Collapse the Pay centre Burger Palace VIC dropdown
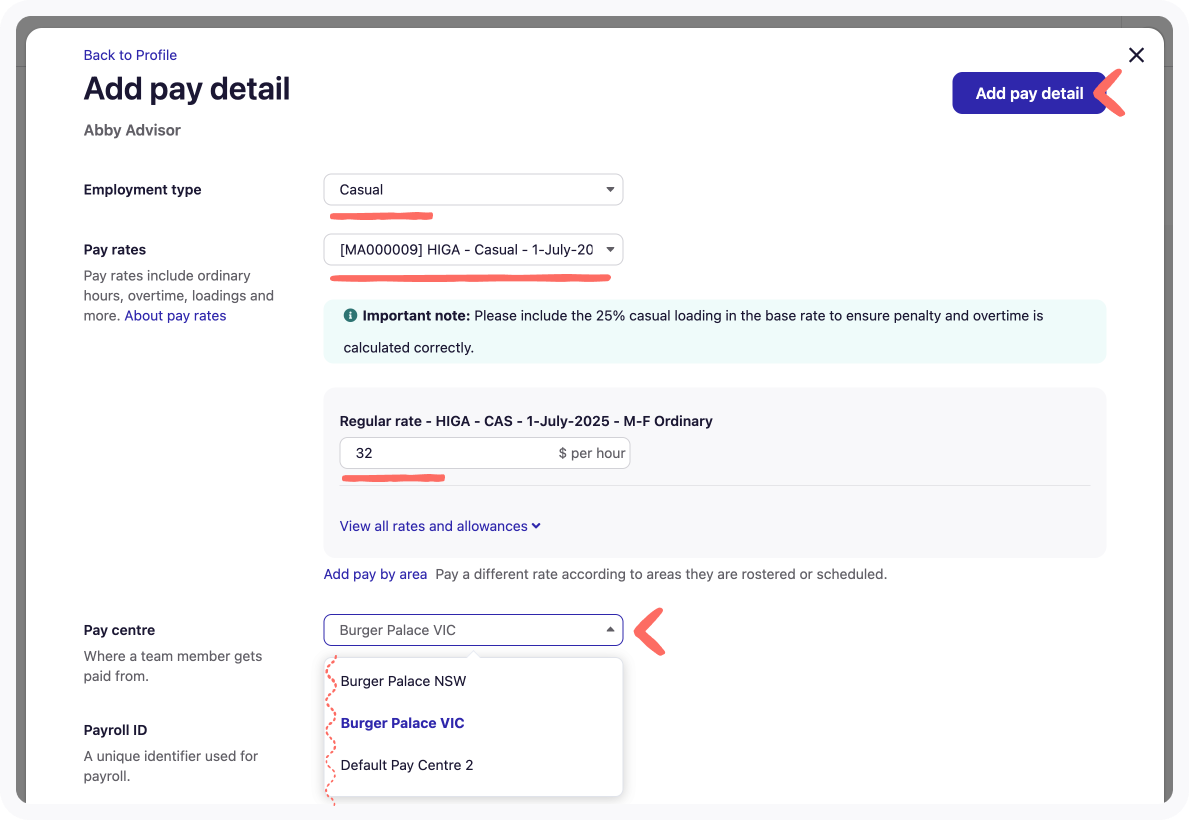Image resolution: width=1189 pixels, height=820 pixels. [472, 630]
